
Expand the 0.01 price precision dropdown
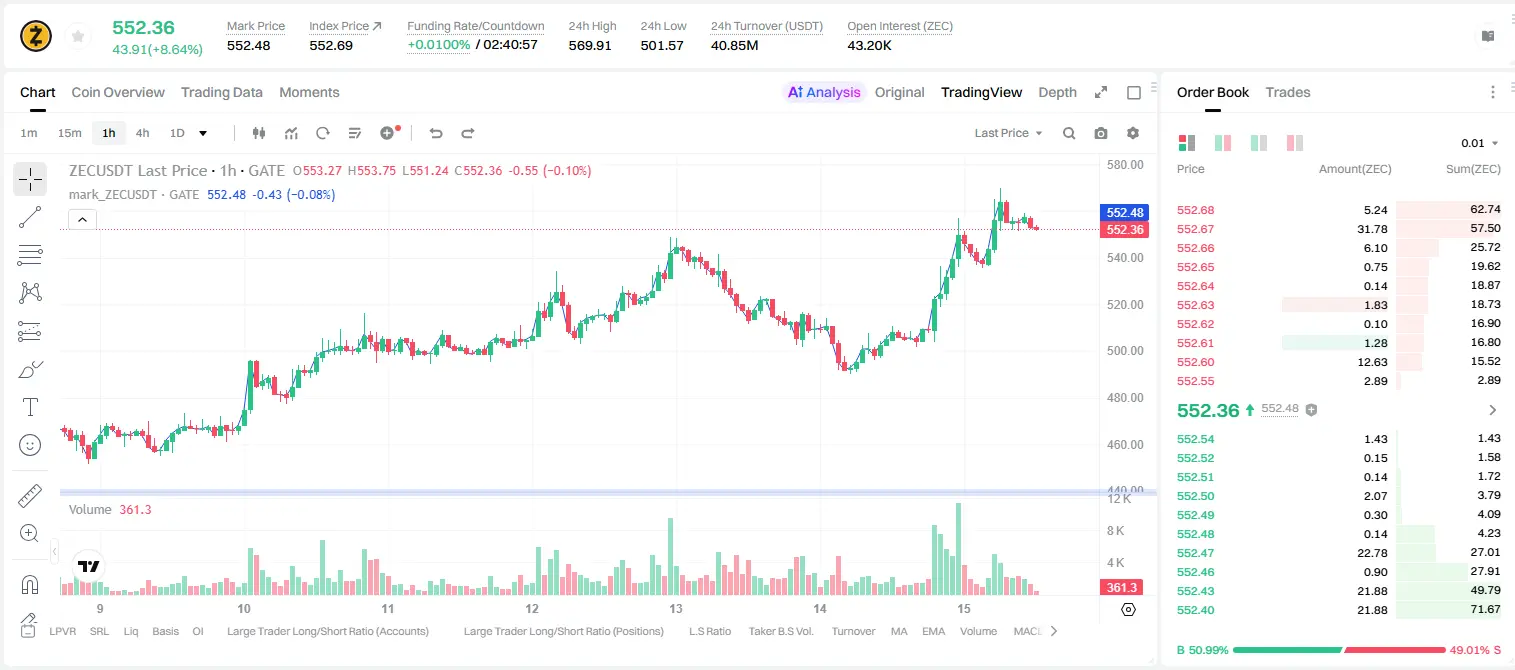tap(1479, 143)
